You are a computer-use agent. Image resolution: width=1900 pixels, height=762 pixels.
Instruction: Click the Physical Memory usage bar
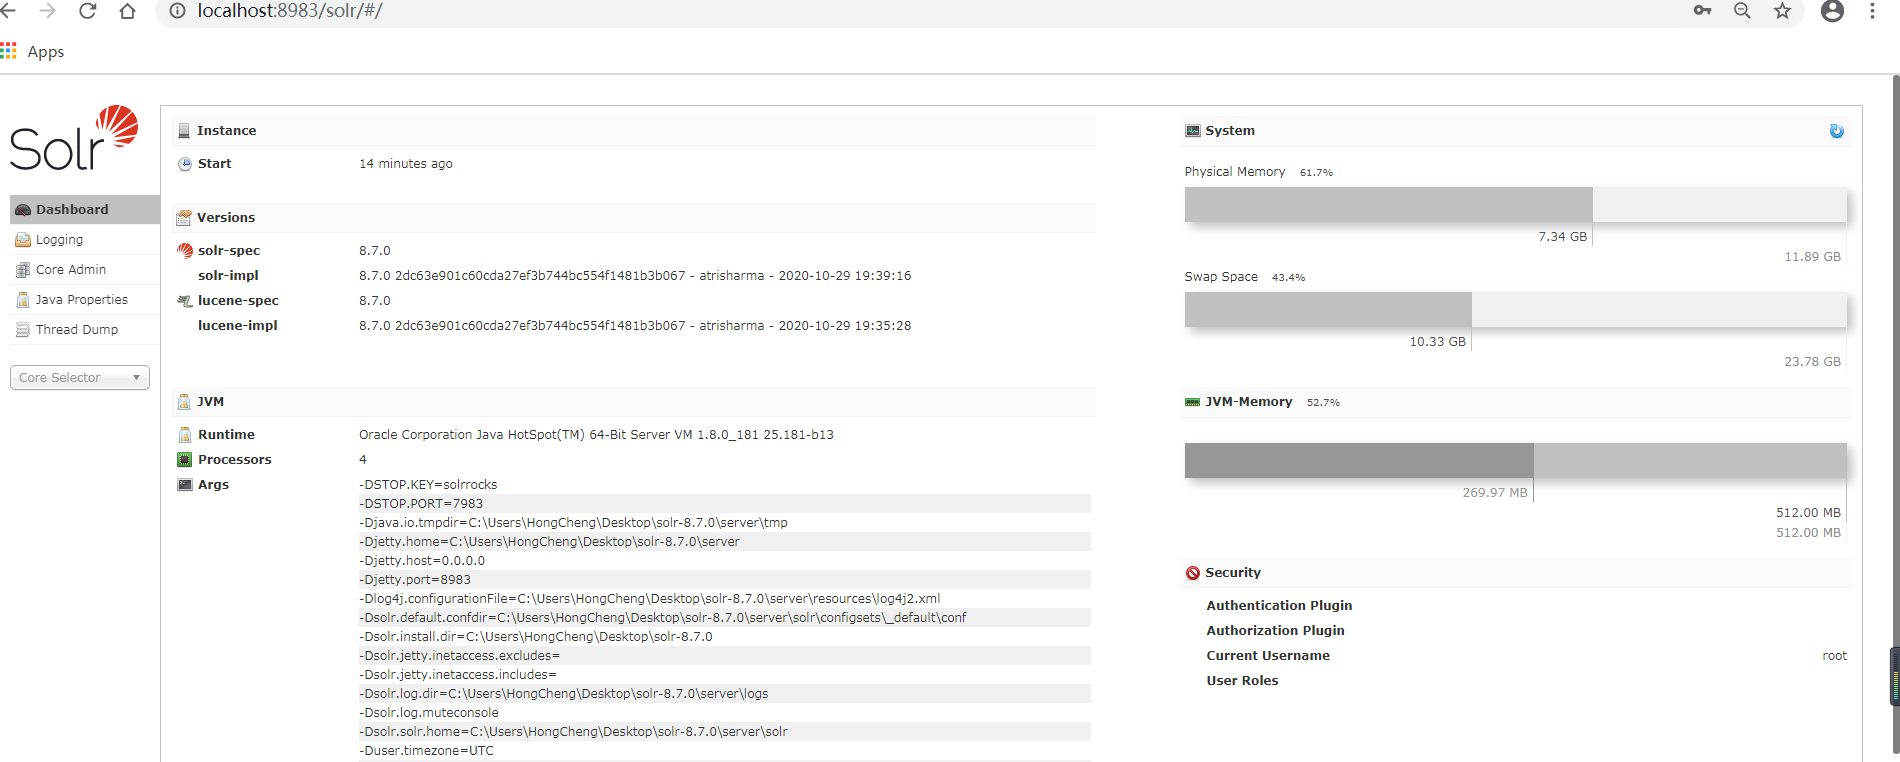coord(1515,205)
